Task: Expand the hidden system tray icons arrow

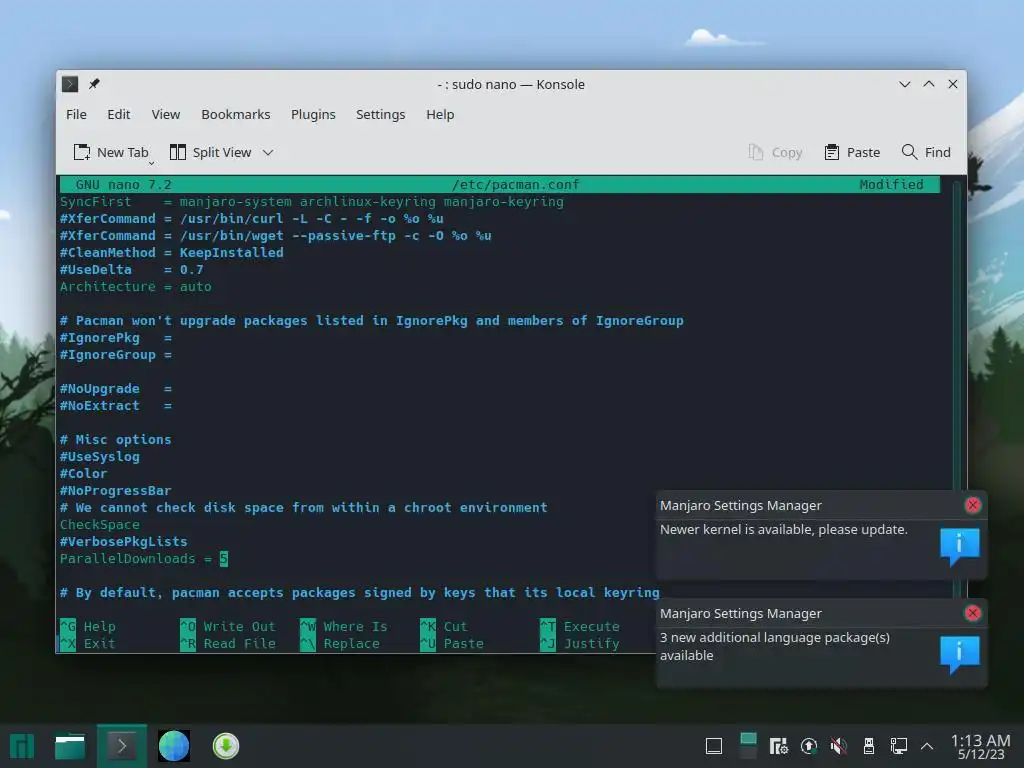Action: (x=927, y=746)
